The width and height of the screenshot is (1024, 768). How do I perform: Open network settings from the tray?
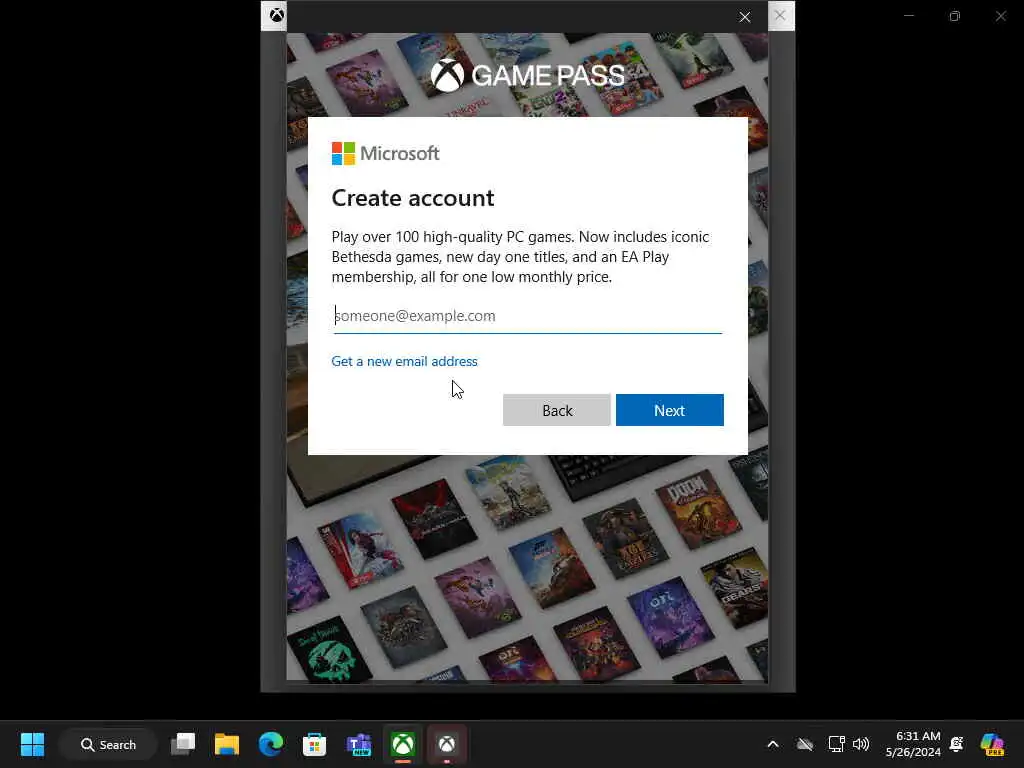click(x=836, y=744)
